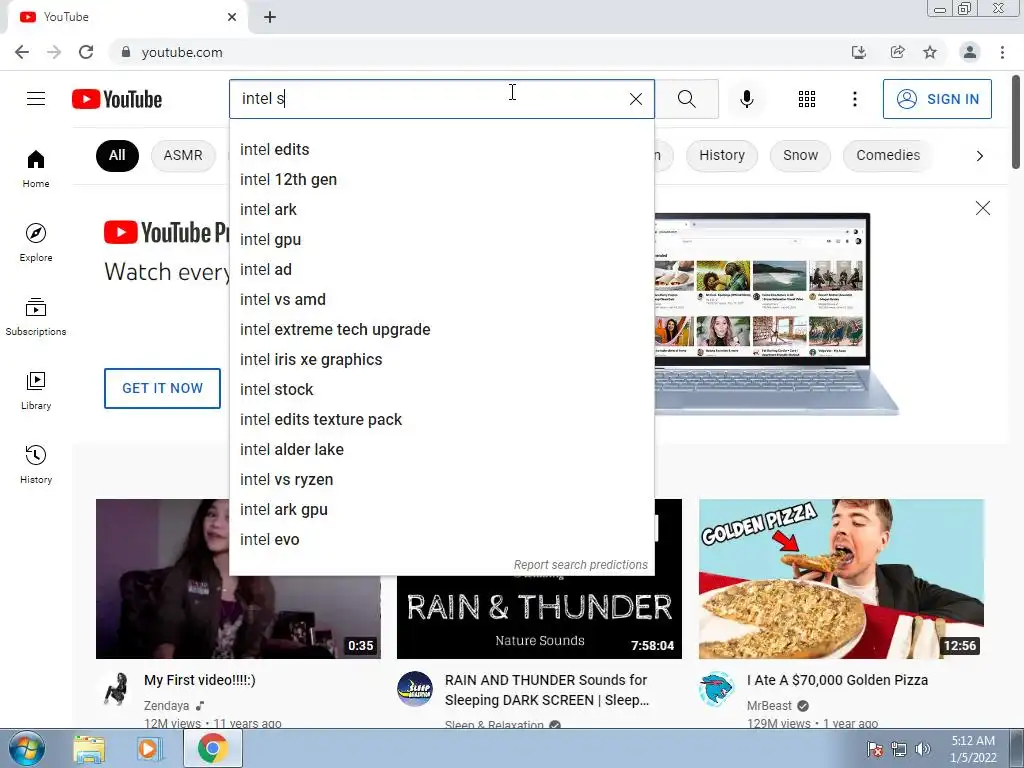Open History in the sidebar

[36, 464]
